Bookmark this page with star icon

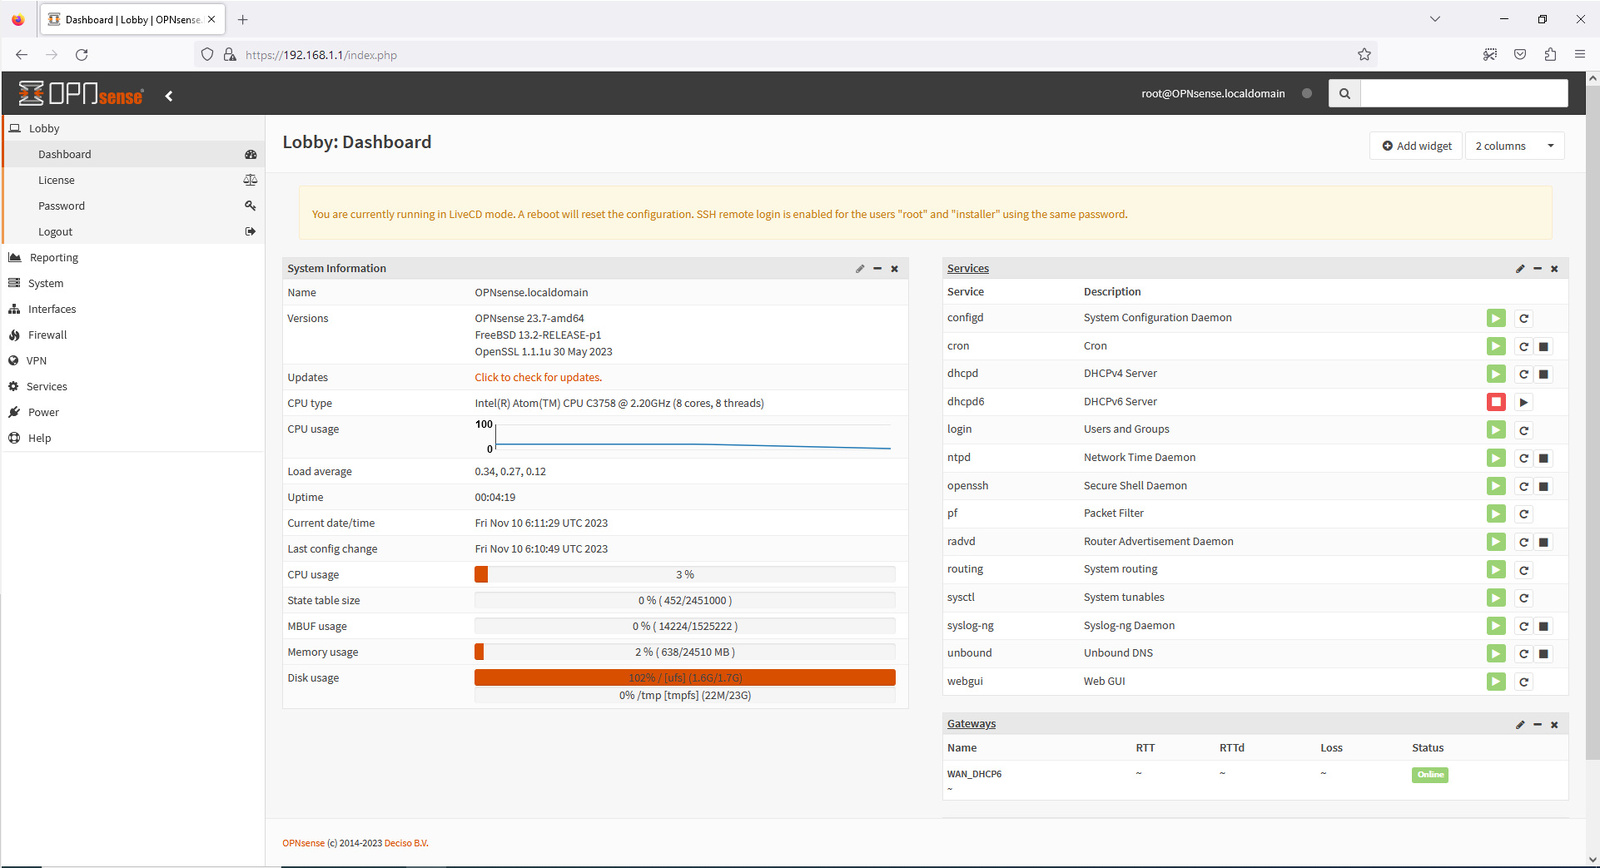pos(1364,55)
